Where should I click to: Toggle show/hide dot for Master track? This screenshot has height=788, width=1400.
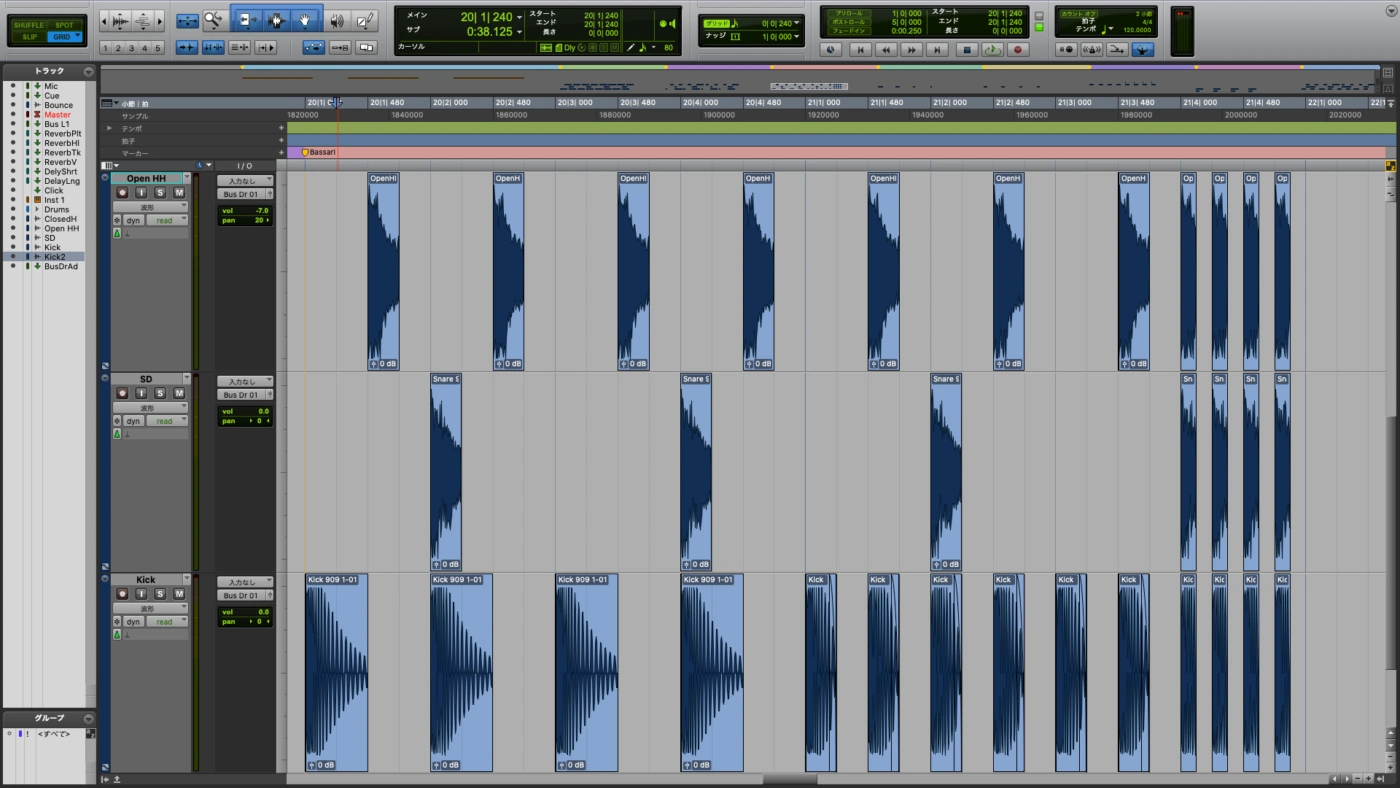(x=14, y=115)
